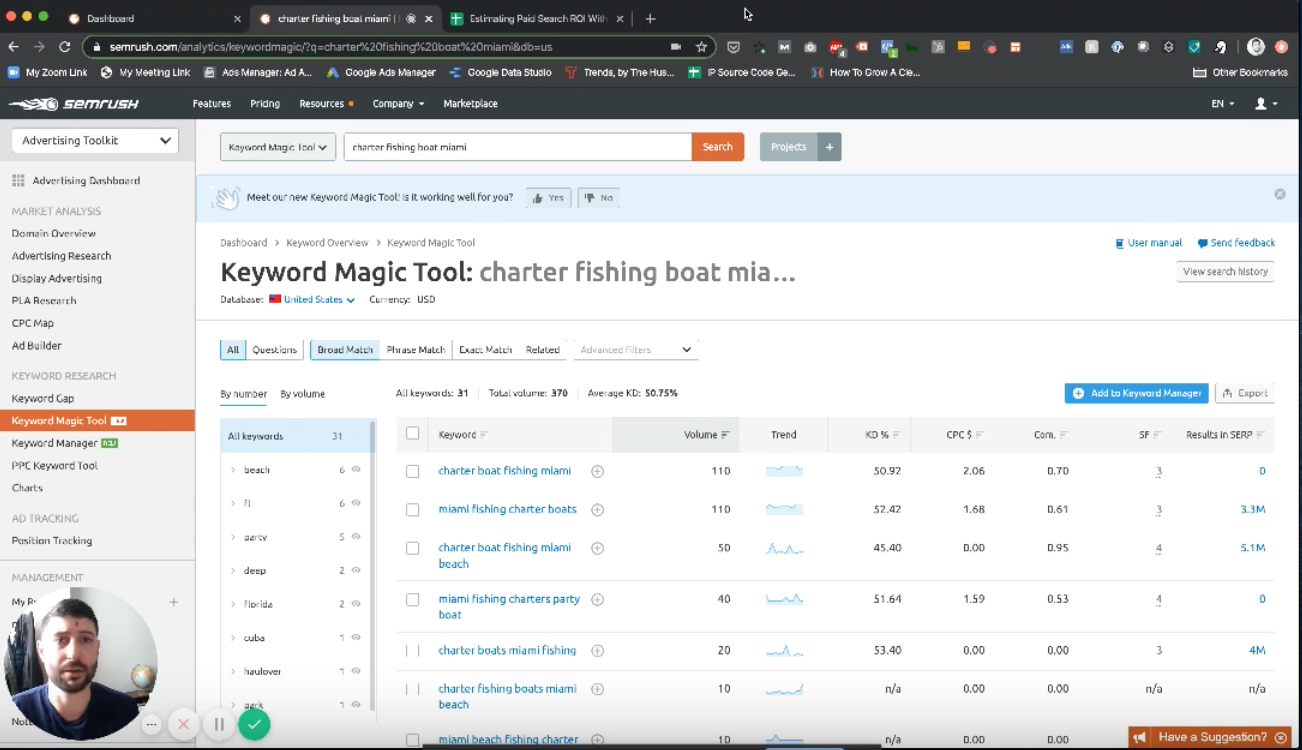Image resolution: width=1302 pixels, height=750 pixels.
Task: Dismiss the Keyword Magic feedback banner
Action: tap(1280, 194)
